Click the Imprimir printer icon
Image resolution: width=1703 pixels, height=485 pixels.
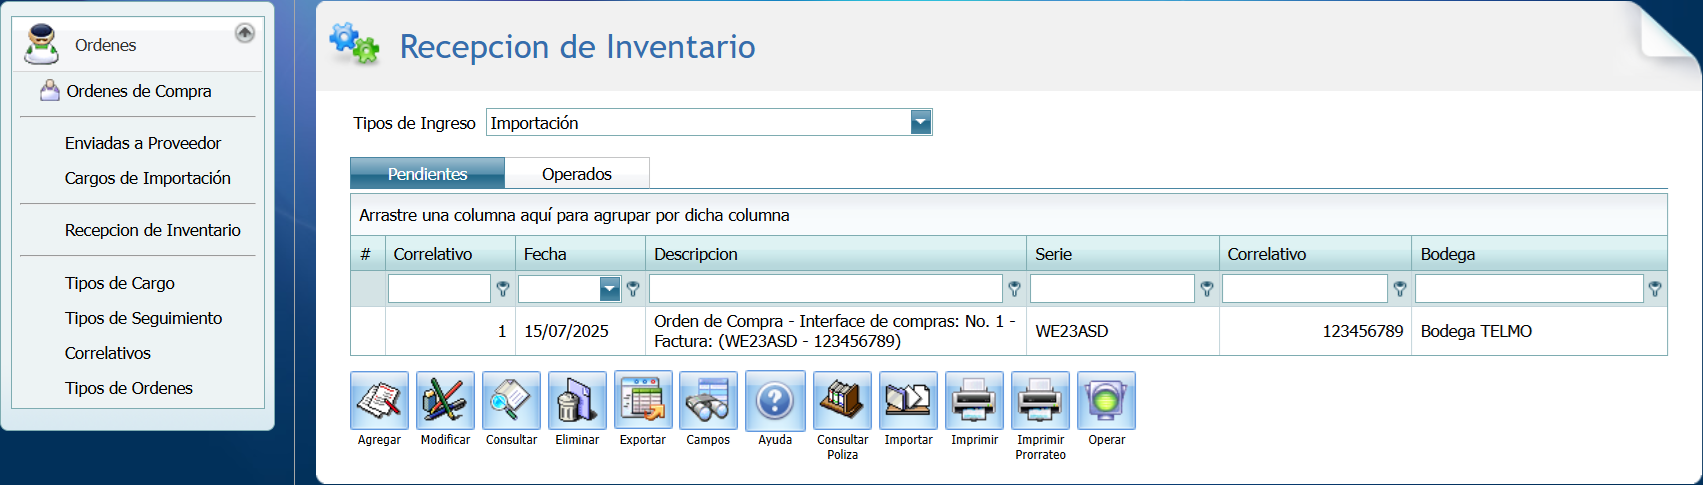[974, 401]
